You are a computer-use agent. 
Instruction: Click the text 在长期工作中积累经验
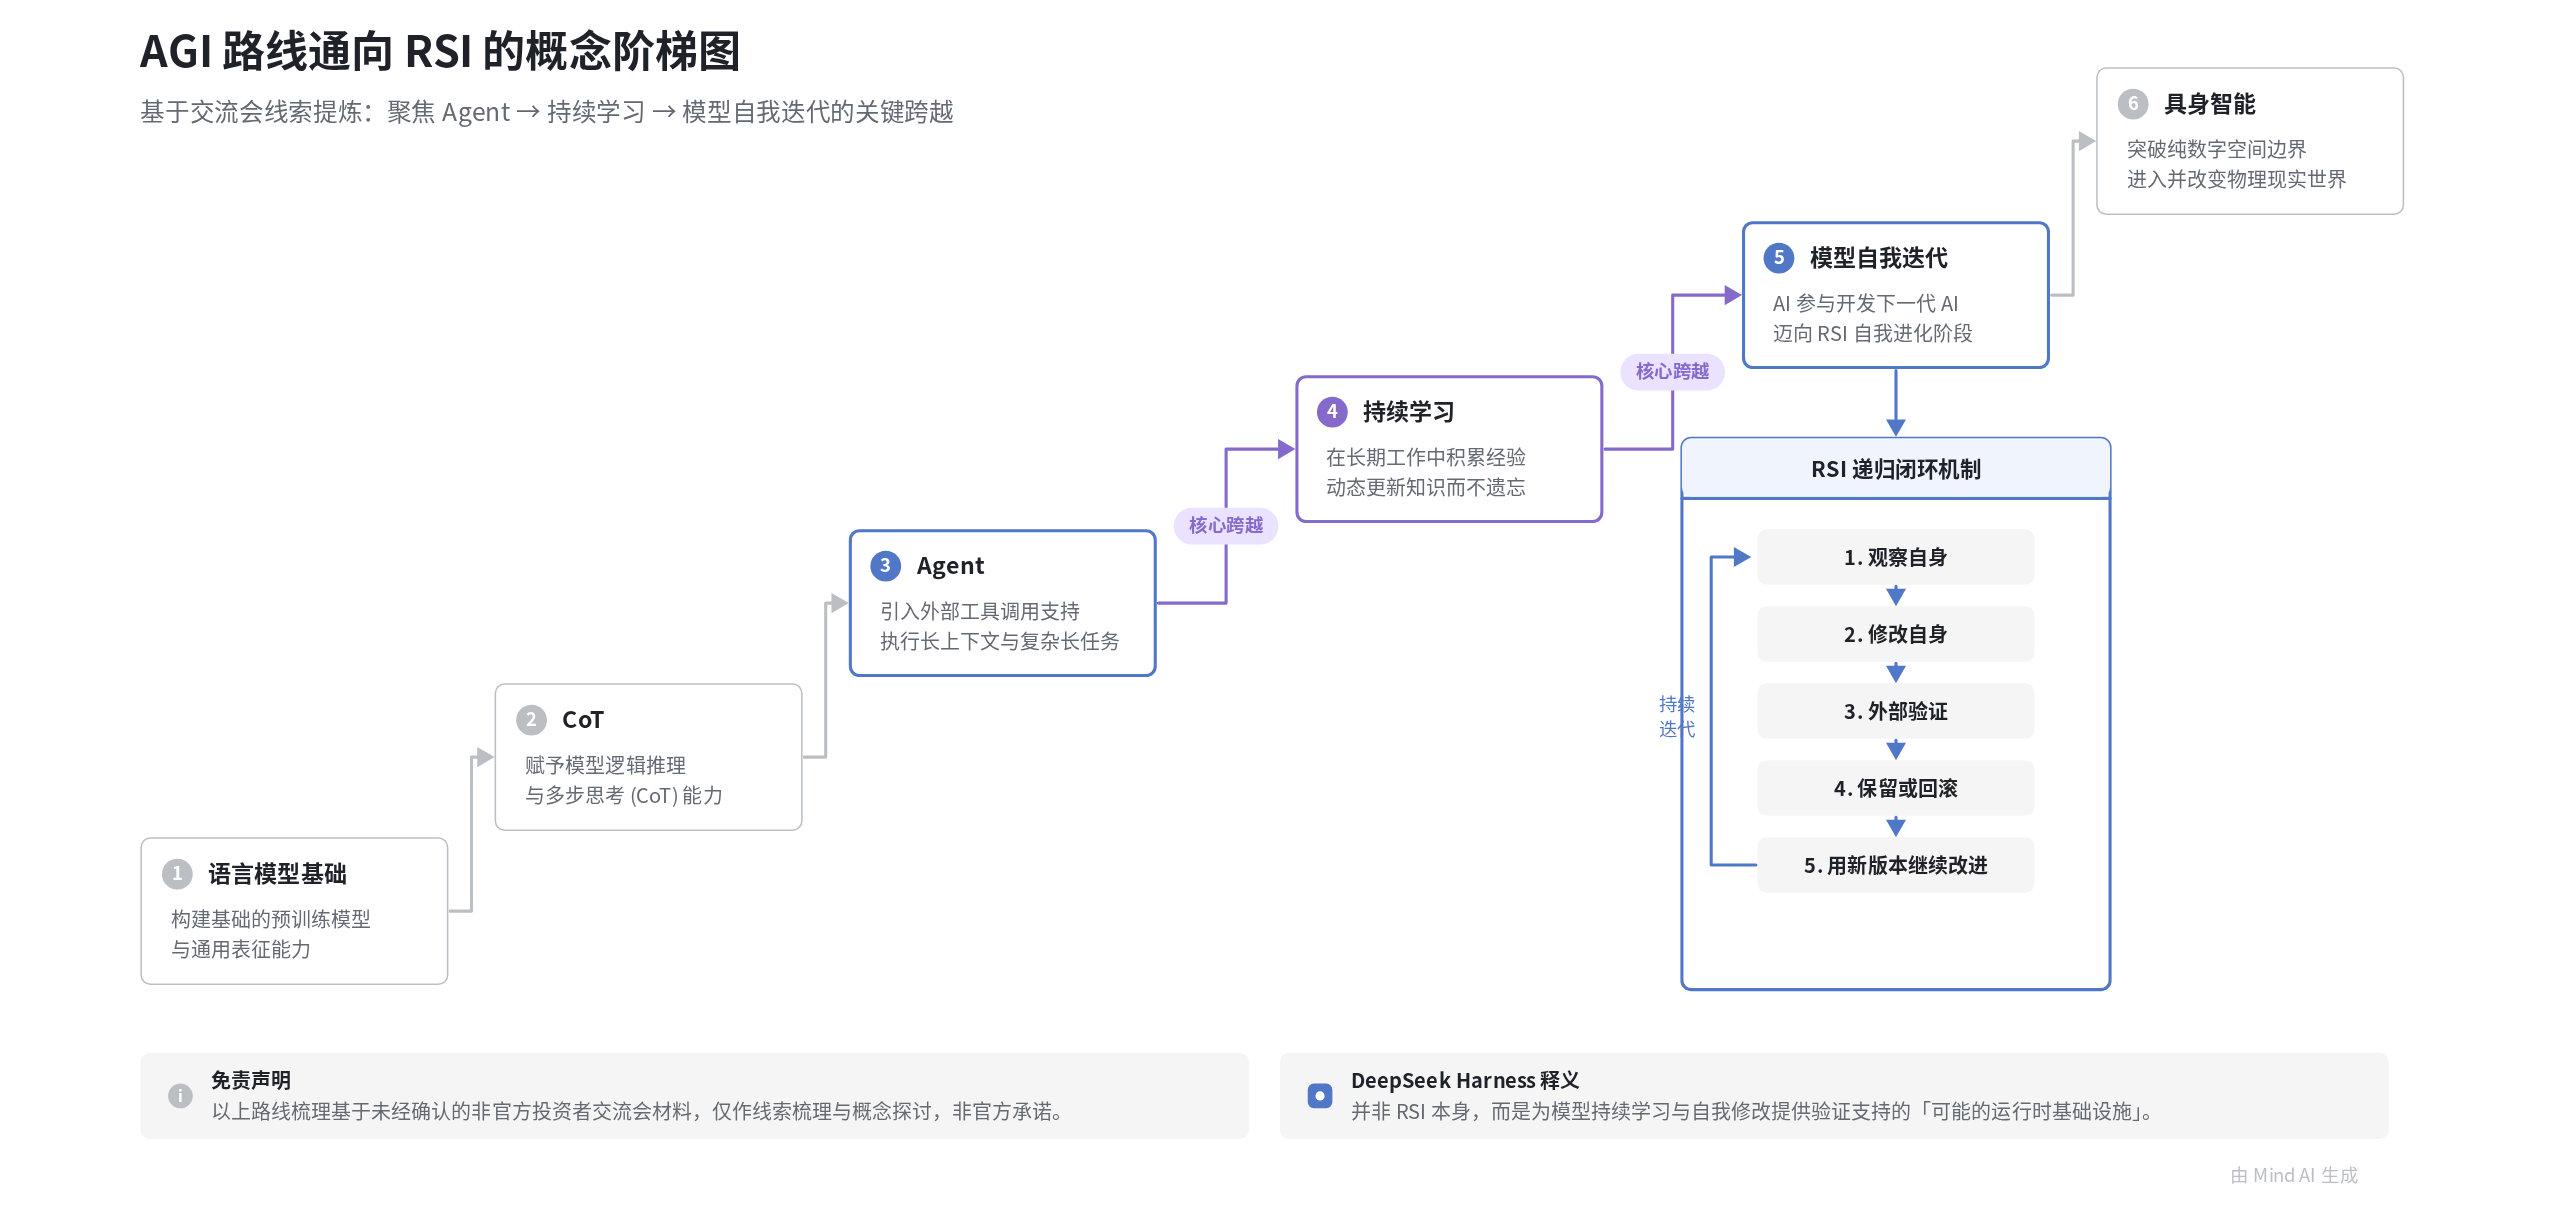click(1426, 457)
